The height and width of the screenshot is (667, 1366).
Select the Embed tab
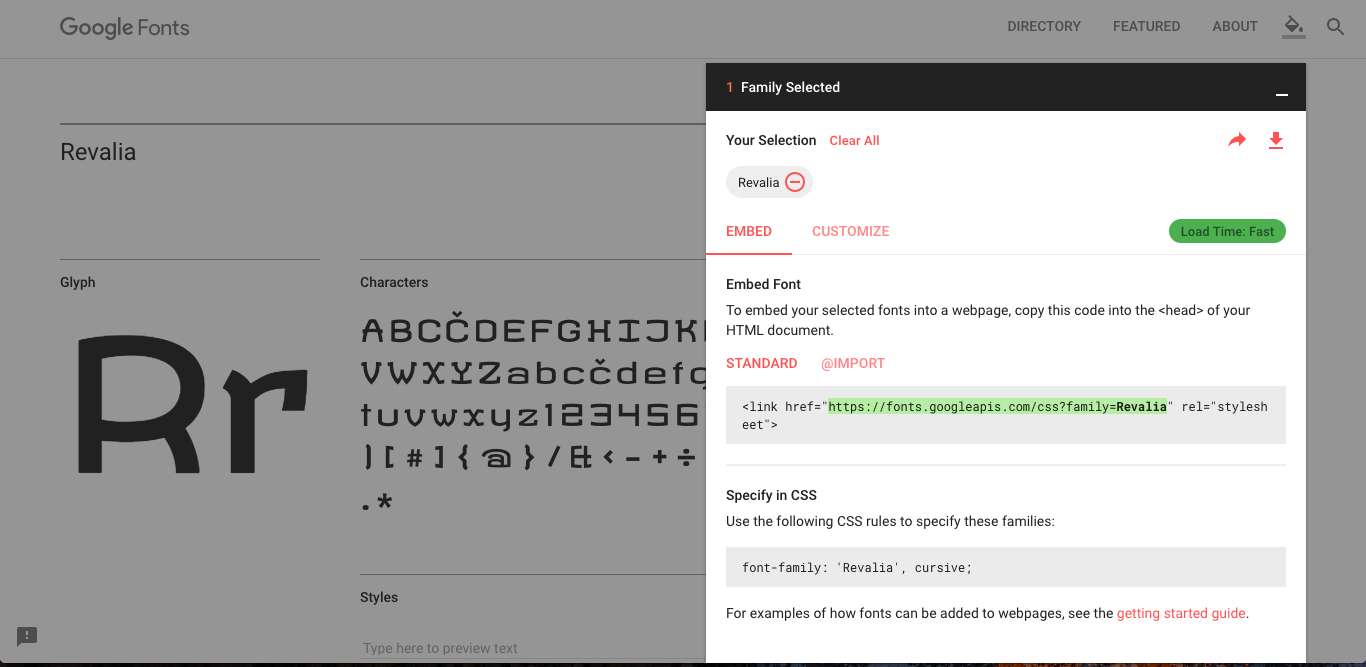pyautogui.click(x=749, y=231)
